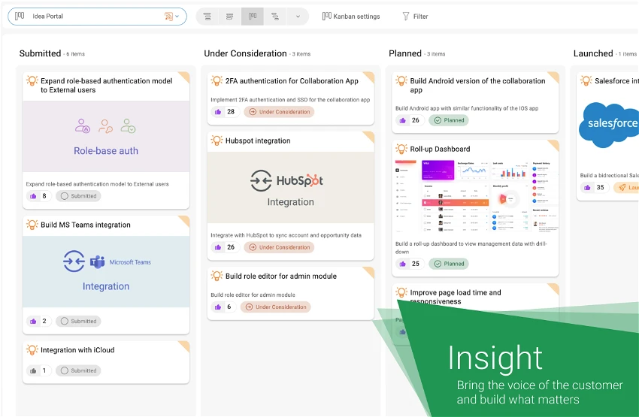Select the Kanban board view icon
The image size is (640, 418).
coord(252,16)
